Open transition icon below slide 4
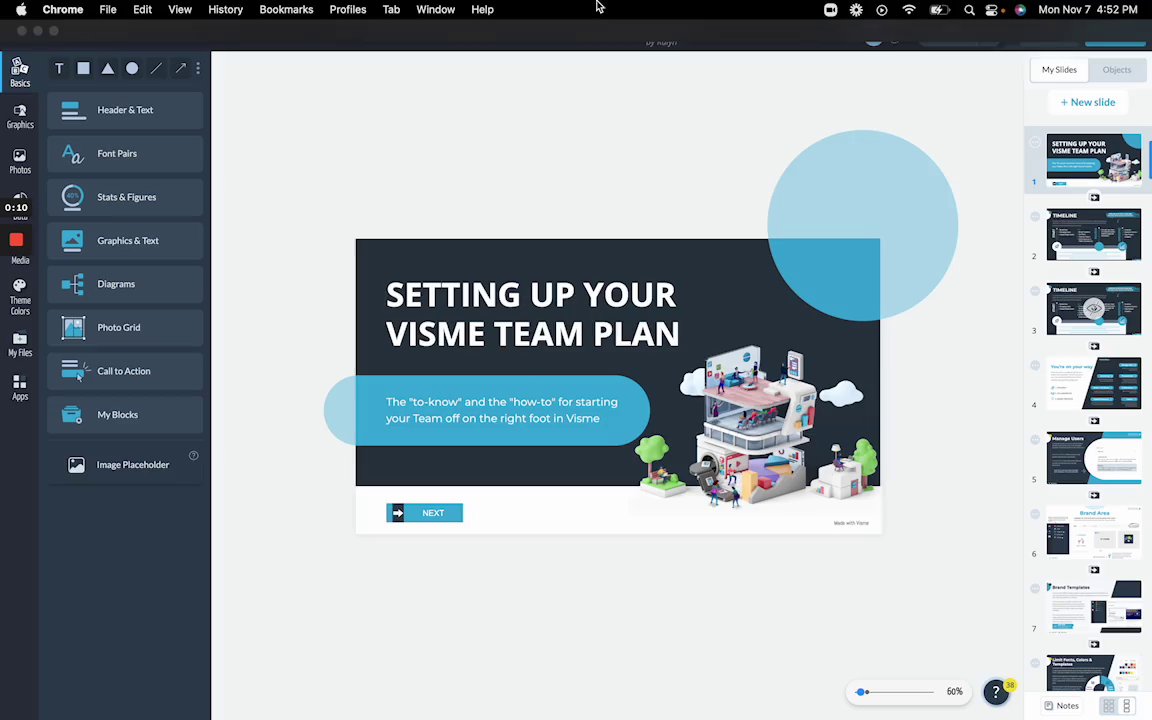The image size is (1152, 720). (1094, 421)
